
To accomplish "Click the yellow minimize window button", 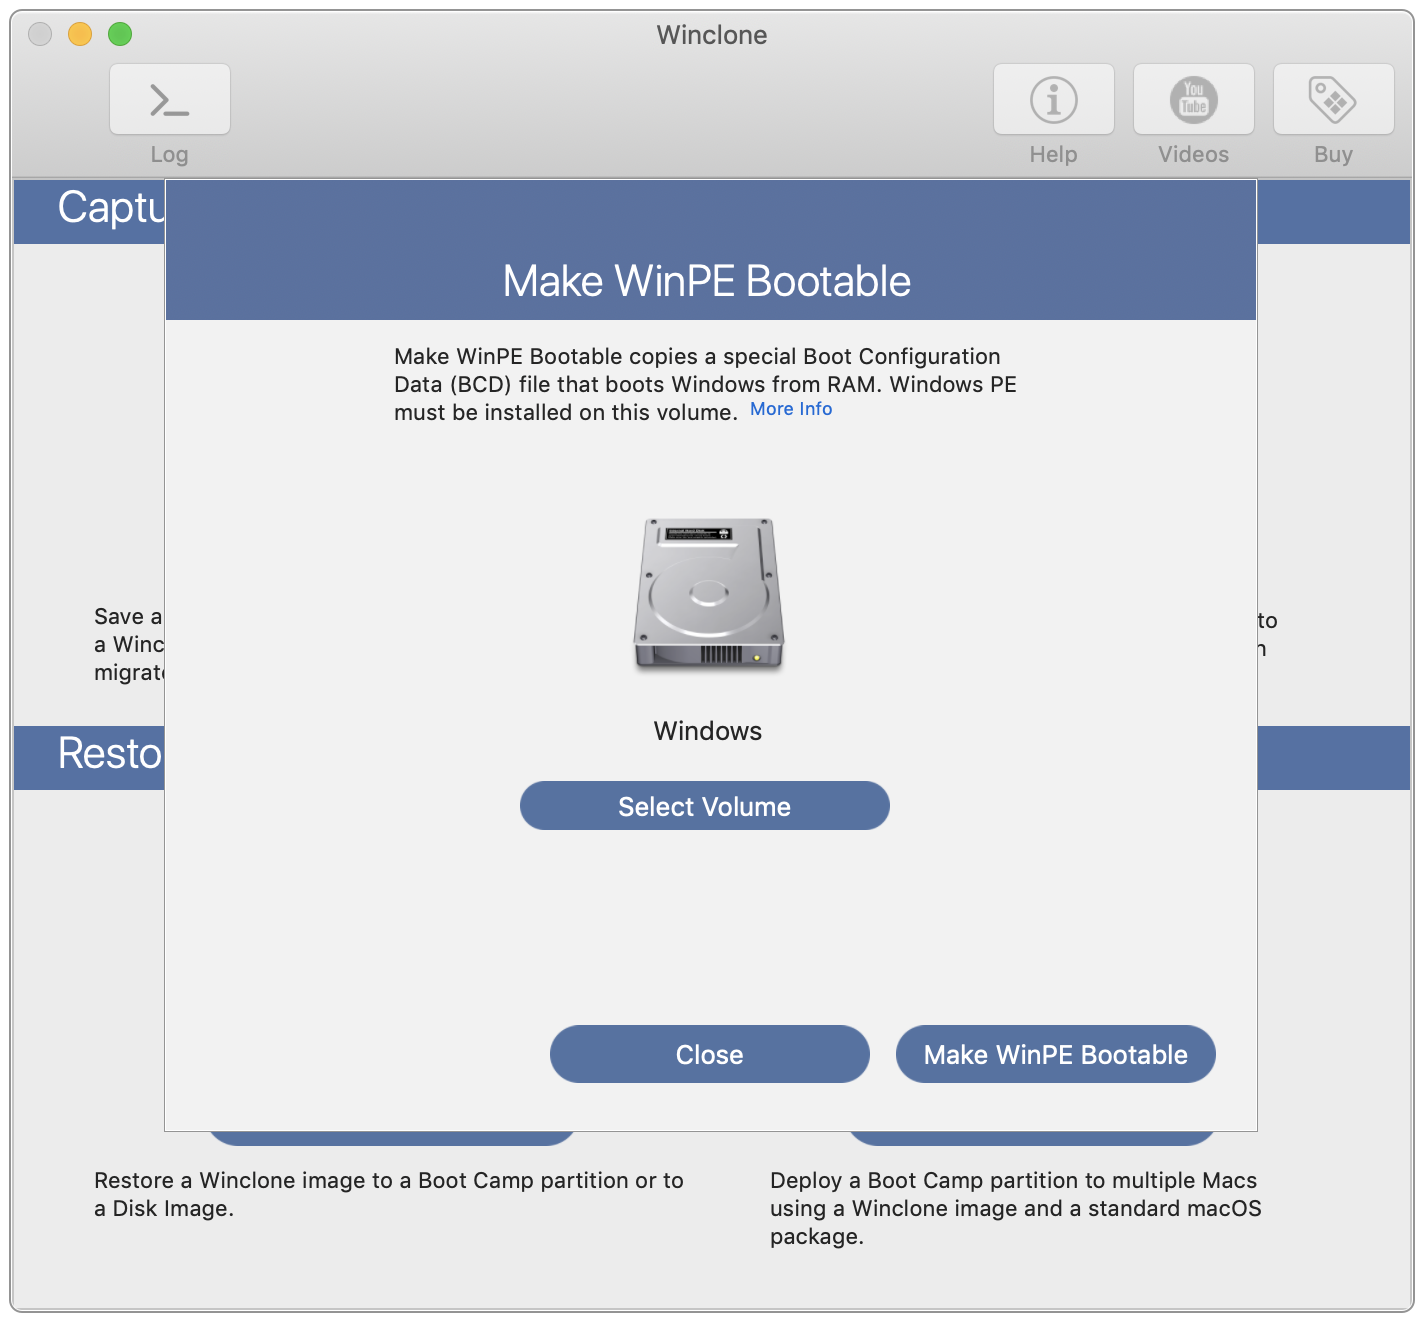I will (x=80, y=34).
